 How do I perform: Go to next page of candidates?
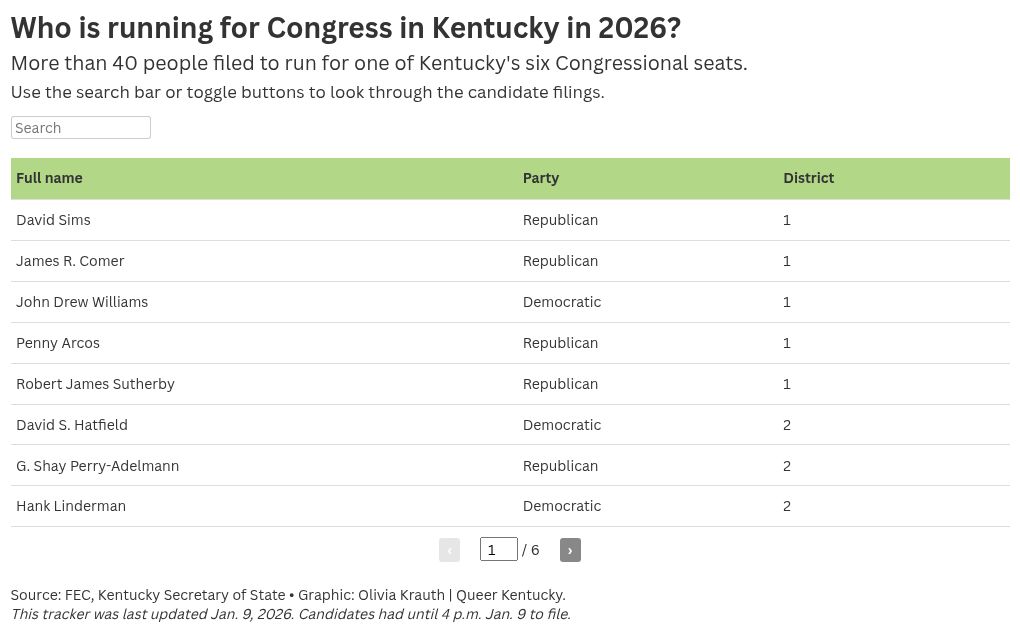coord(570,550)
